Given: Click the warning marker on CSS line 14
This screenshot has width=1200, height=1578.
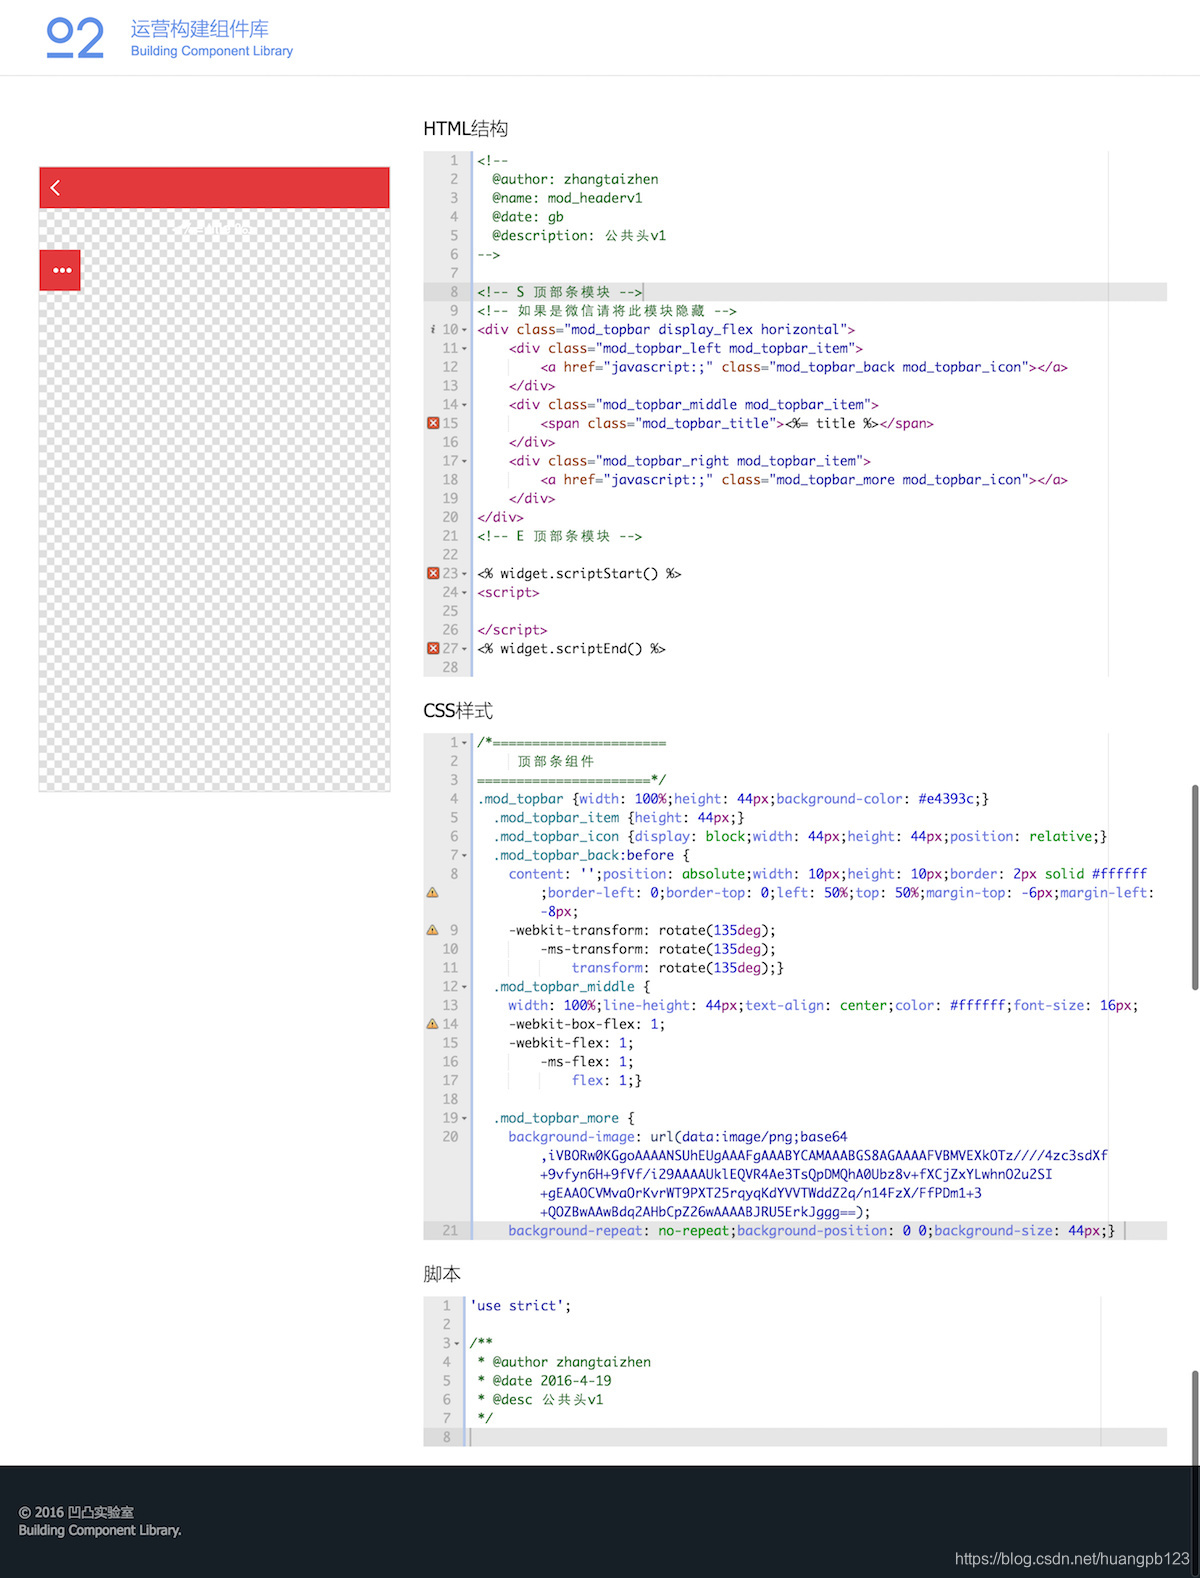Looking at the screenshot, I should click(432, 1024).
